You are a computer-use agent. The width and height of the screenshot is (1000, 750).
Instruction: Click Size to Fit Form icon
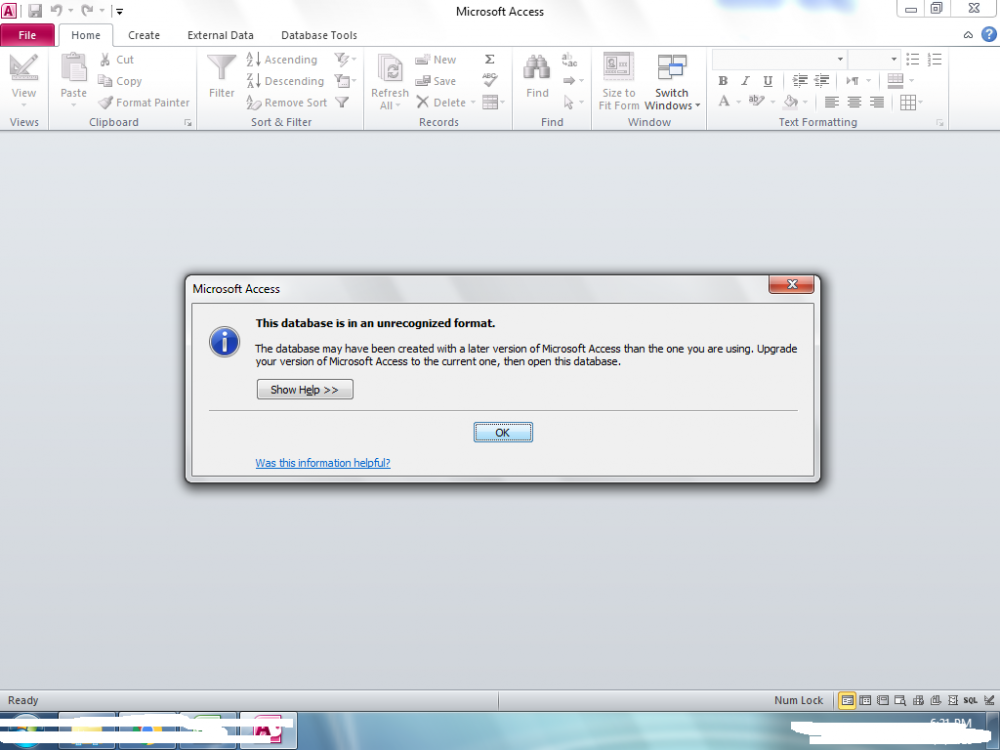[x=618, y=68]
